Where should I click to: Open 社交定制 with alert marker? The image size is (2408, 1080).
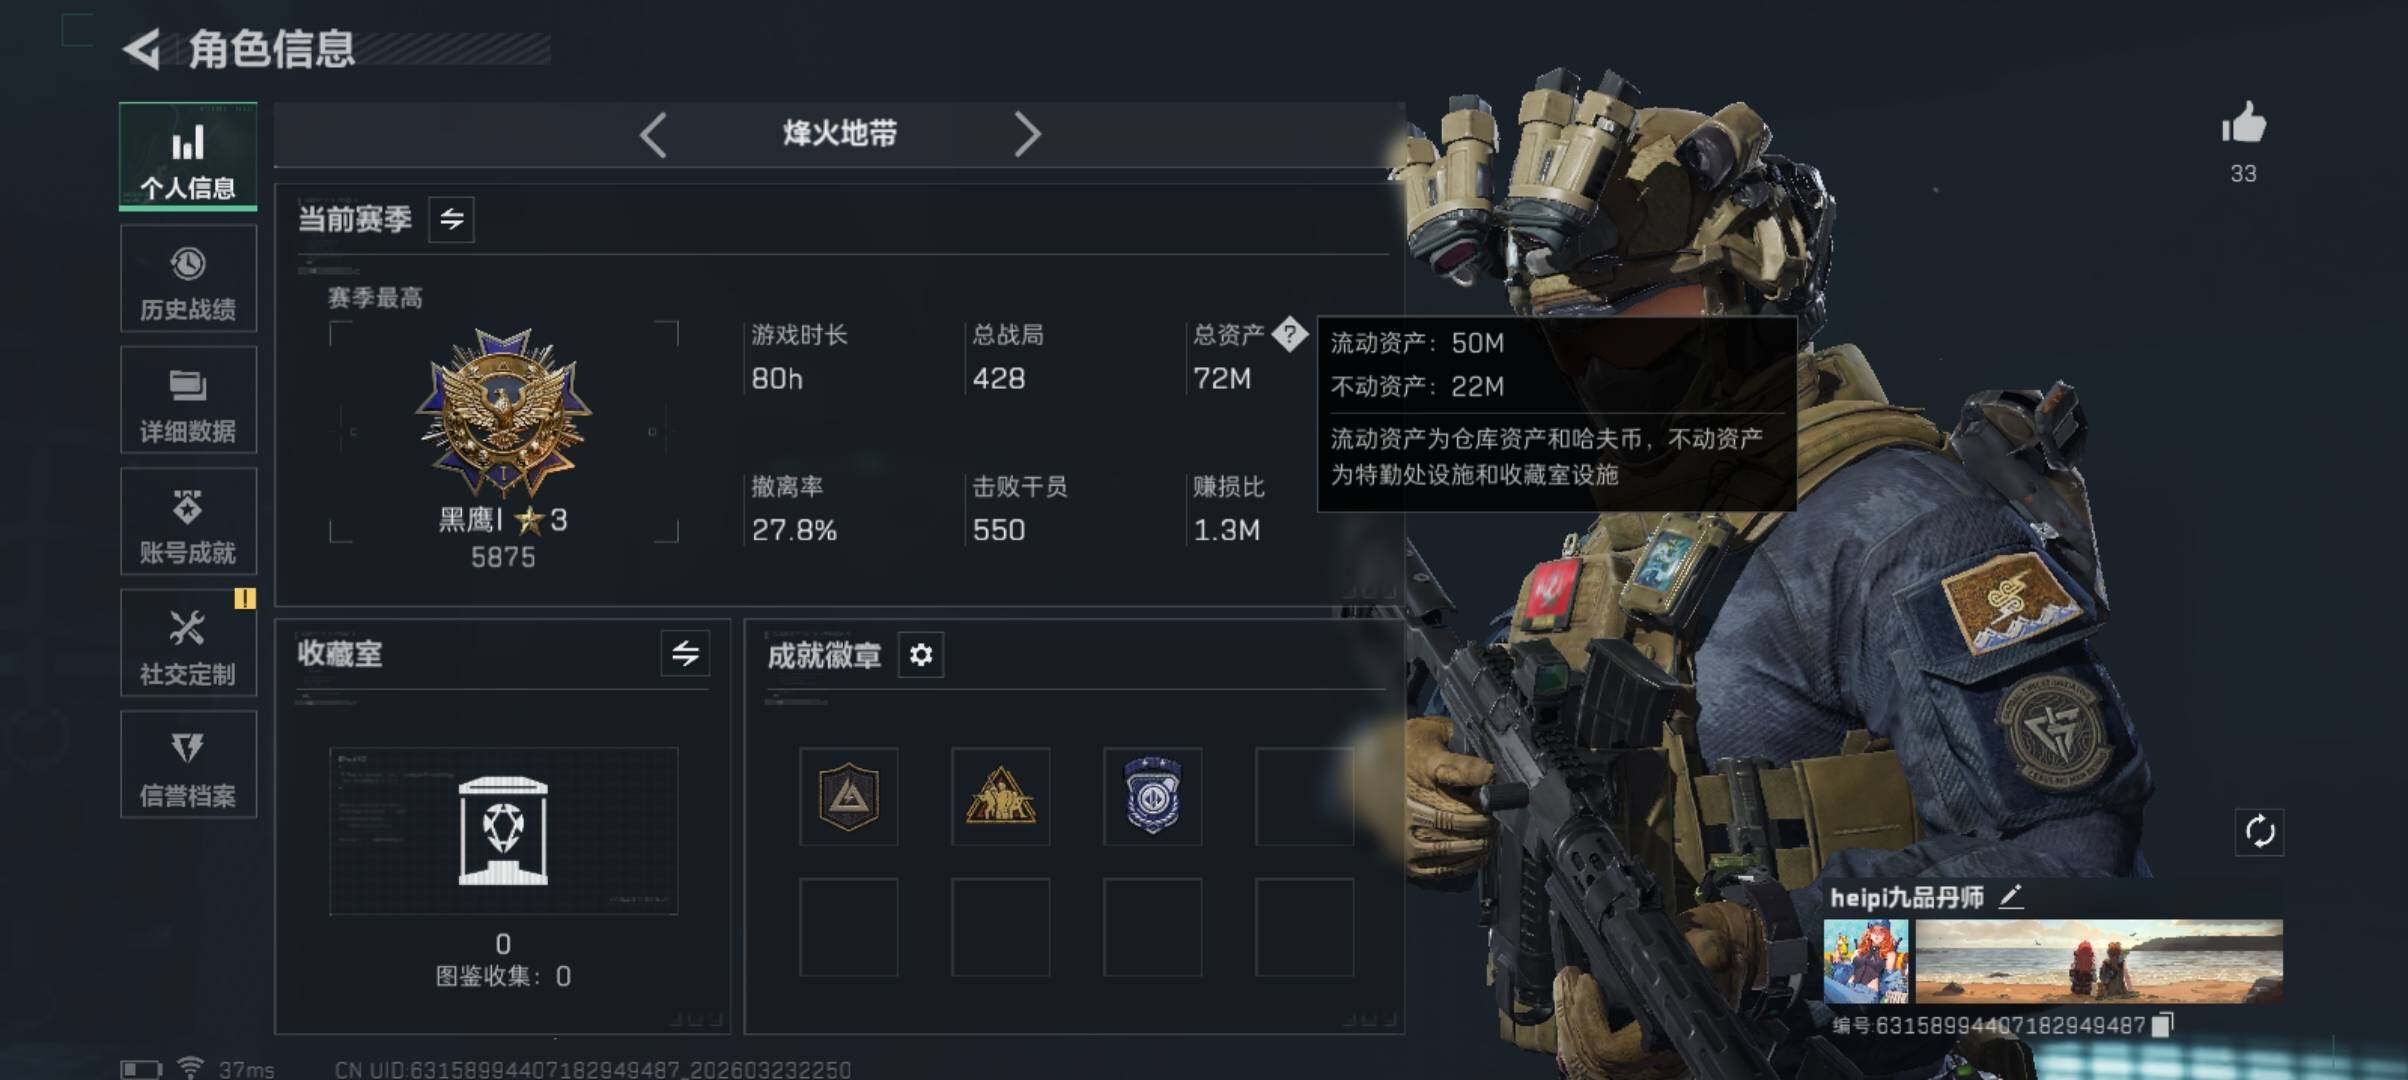[188, 643]
